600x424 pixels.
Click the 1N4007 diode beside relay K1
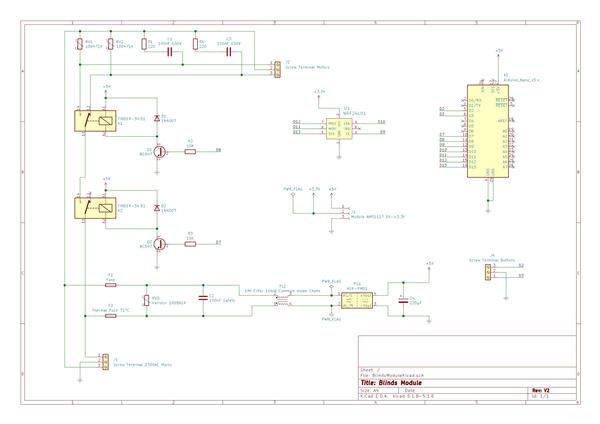pyautogui.click(x=155, y=120)
